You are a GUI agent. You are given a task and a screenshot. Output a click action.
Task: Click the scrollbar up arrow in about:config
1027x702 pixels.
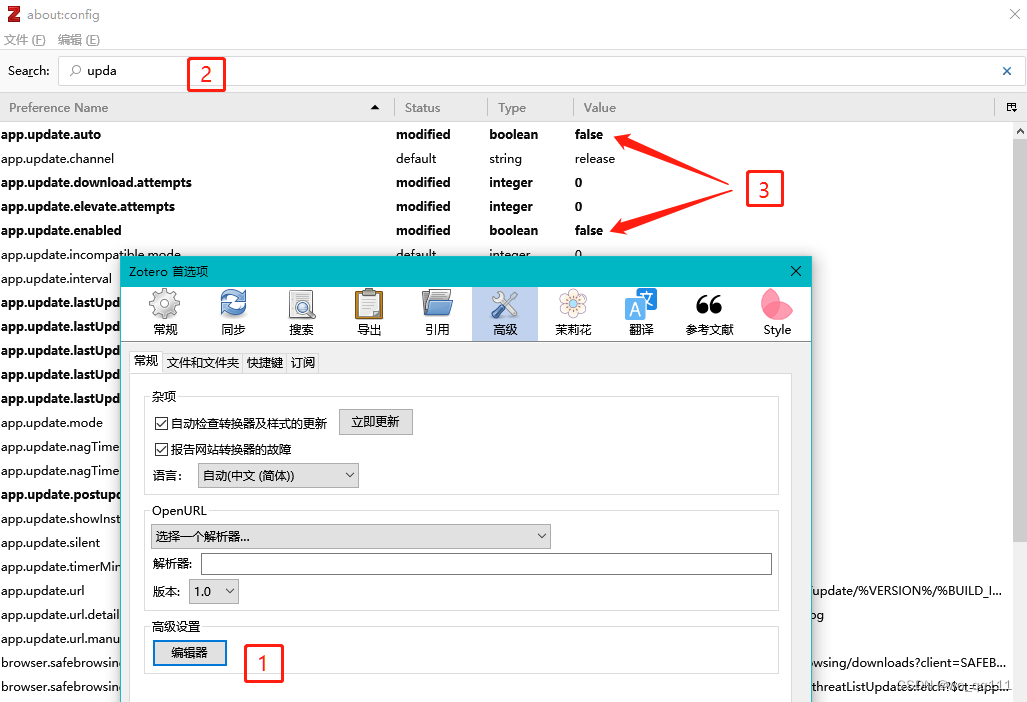[1020, 131]
